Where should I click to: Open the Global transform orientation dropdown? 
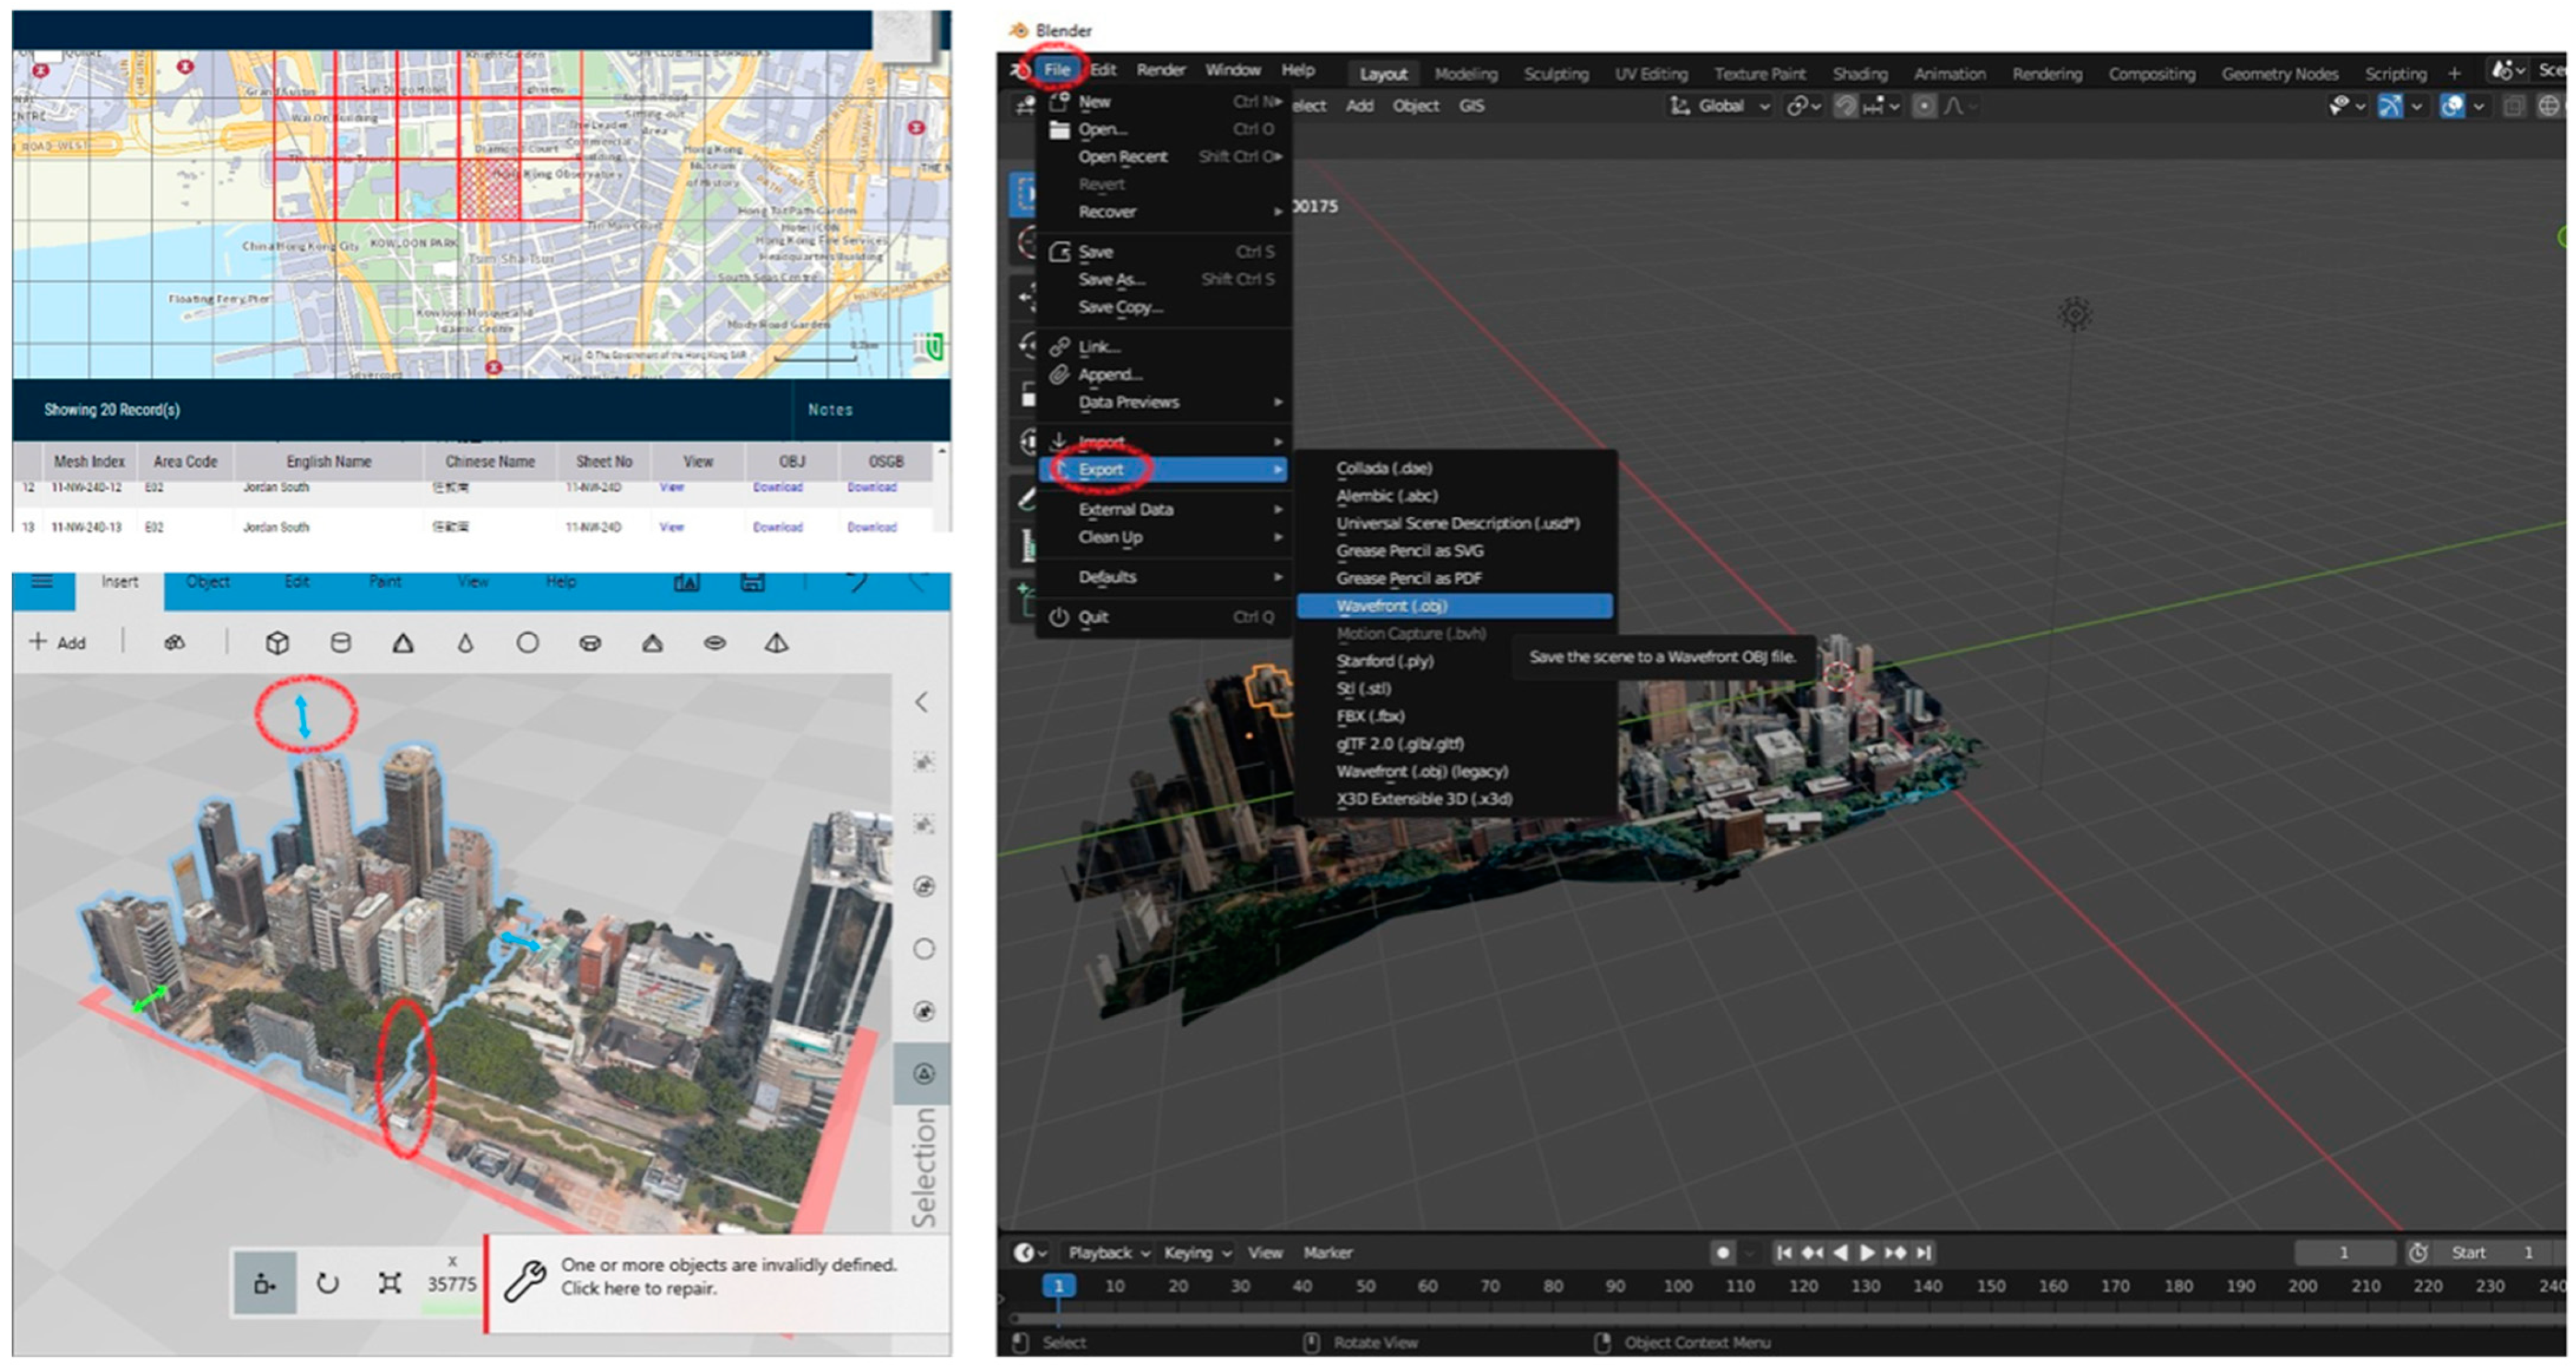[x=1722, y=106]
